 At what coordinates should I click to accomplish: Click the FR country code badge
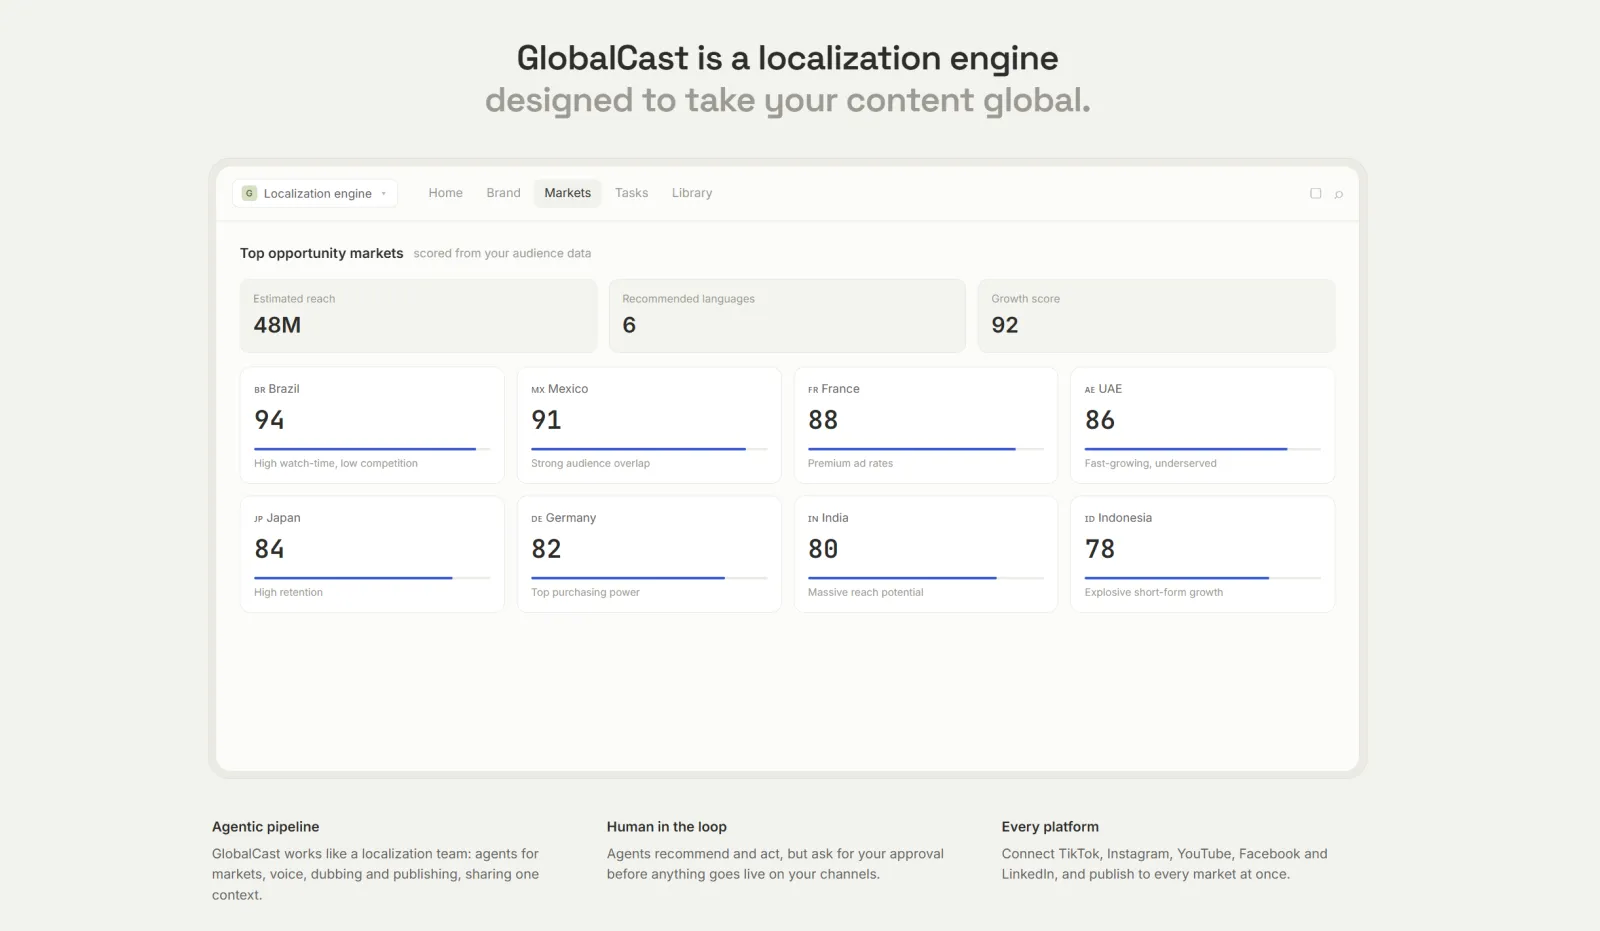coord(813,390)
